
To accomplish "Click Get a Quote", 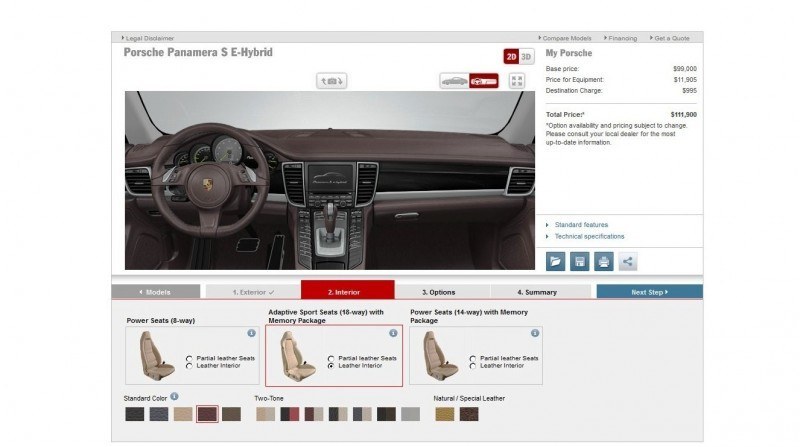I will tap(671, 38).
